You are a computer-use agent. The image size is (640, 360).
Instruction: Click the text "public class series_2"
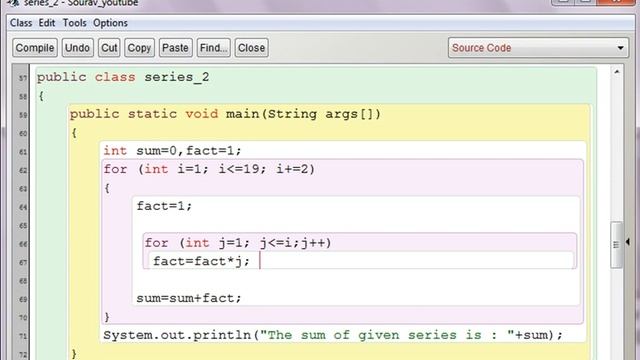[123, 77]
